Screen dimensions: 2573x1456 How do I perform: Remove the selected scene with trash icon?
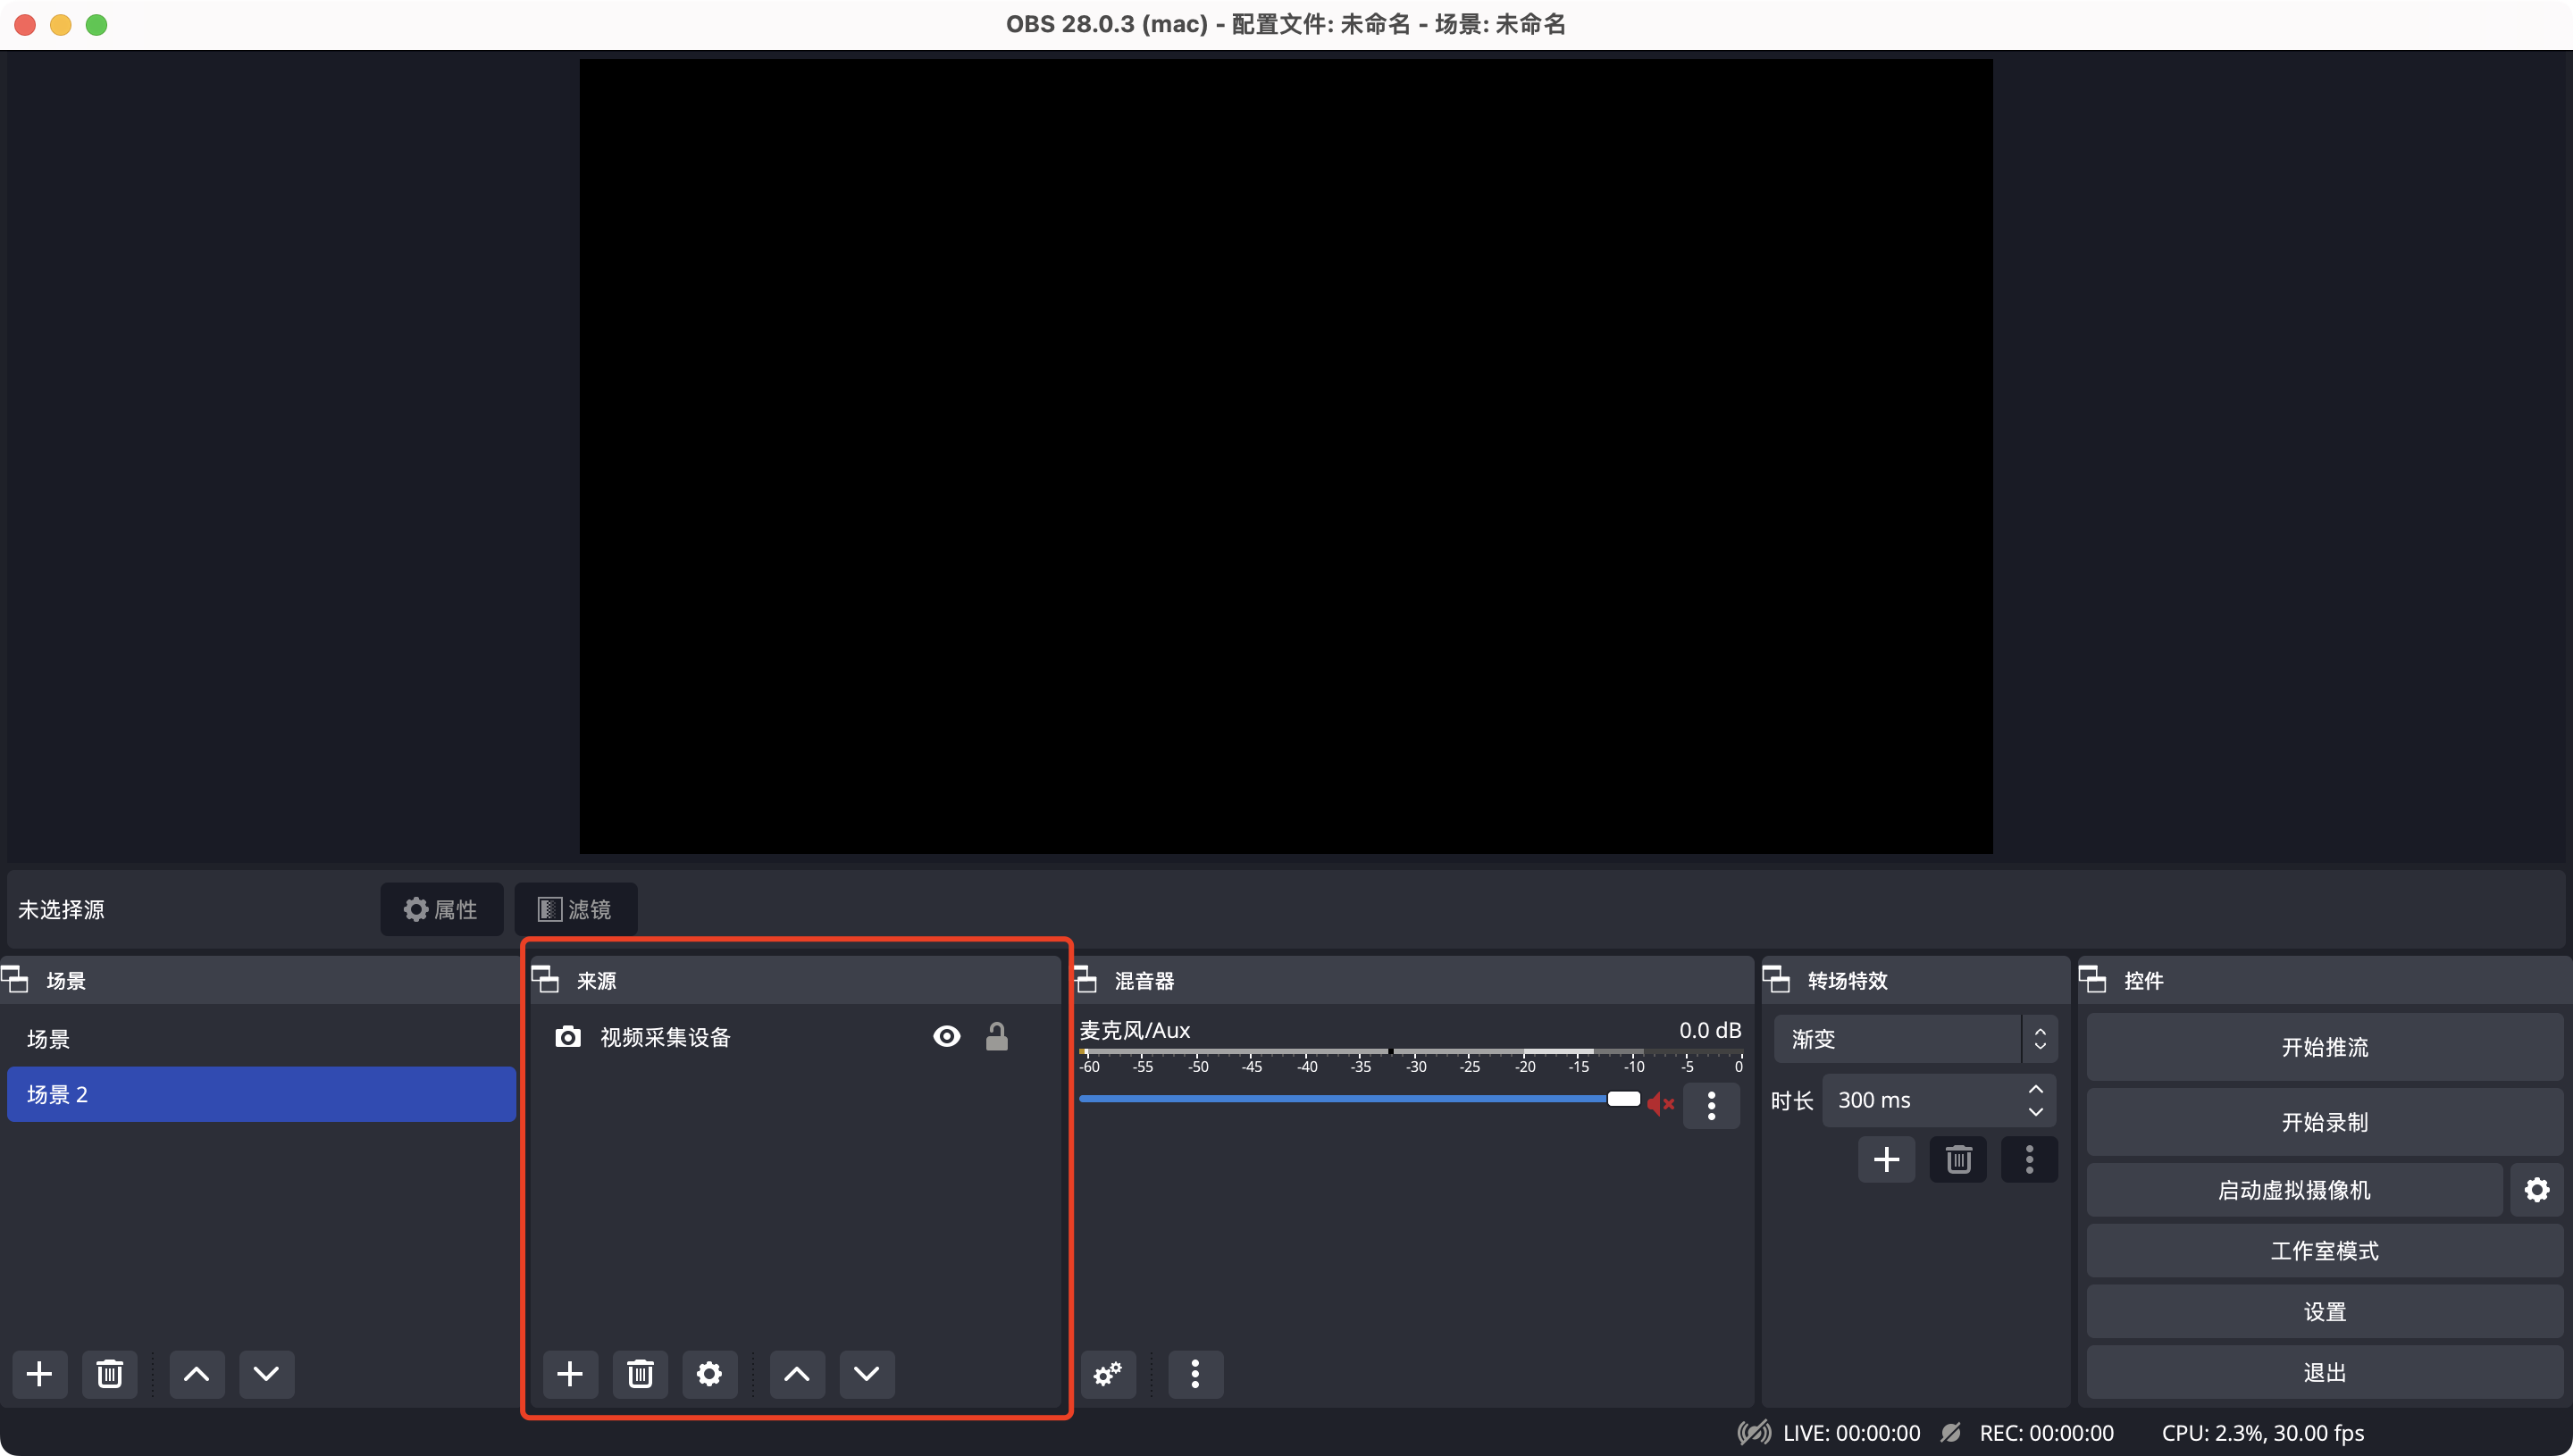point(110,1373)
